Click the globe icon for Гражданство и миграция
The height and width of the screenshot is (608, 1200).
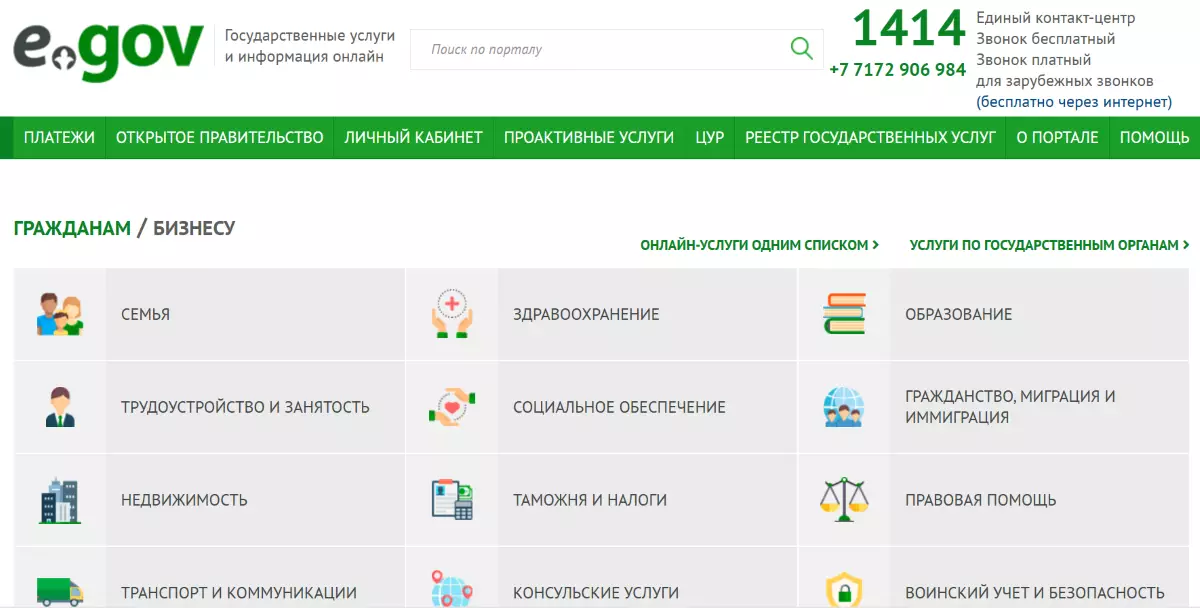click(x=844, y=406)
